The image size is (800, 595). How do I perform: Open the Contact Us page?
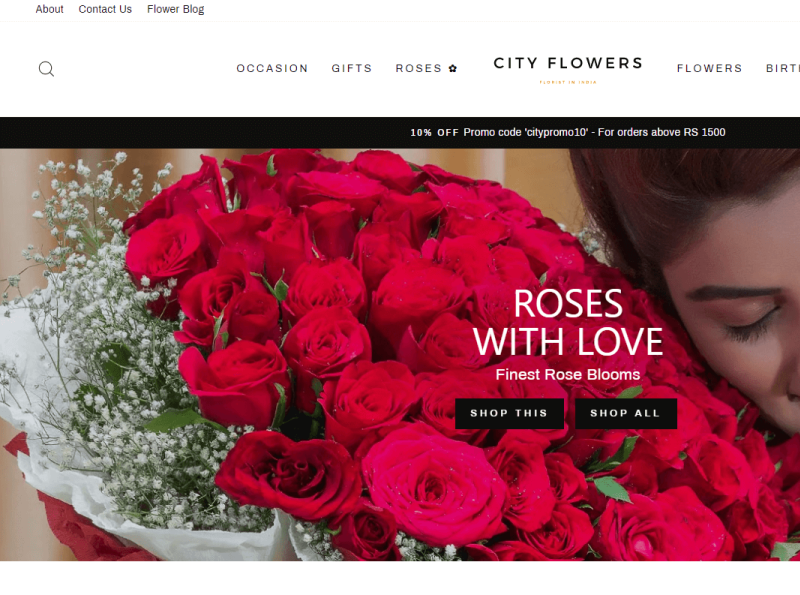click(x=104, y=9)
